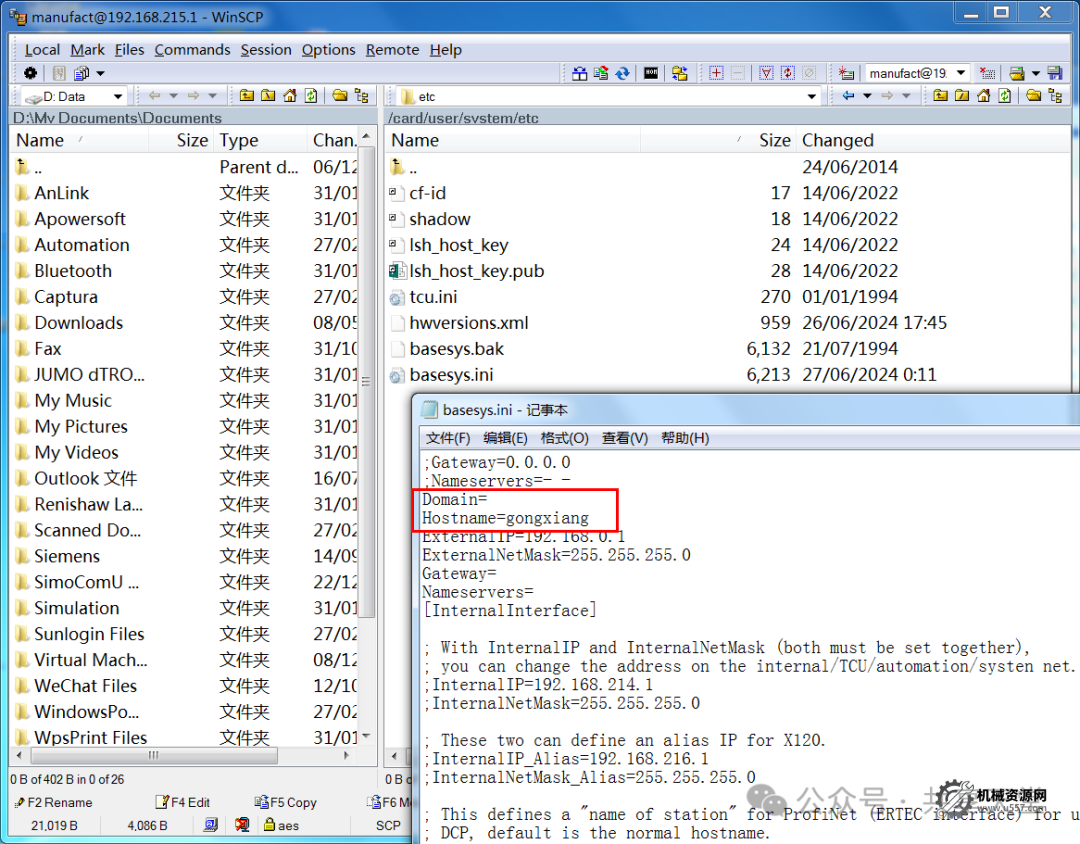Go to local home directory icon
The width and height of the screenshot is (1080, 844).
(x=290, y=96)
